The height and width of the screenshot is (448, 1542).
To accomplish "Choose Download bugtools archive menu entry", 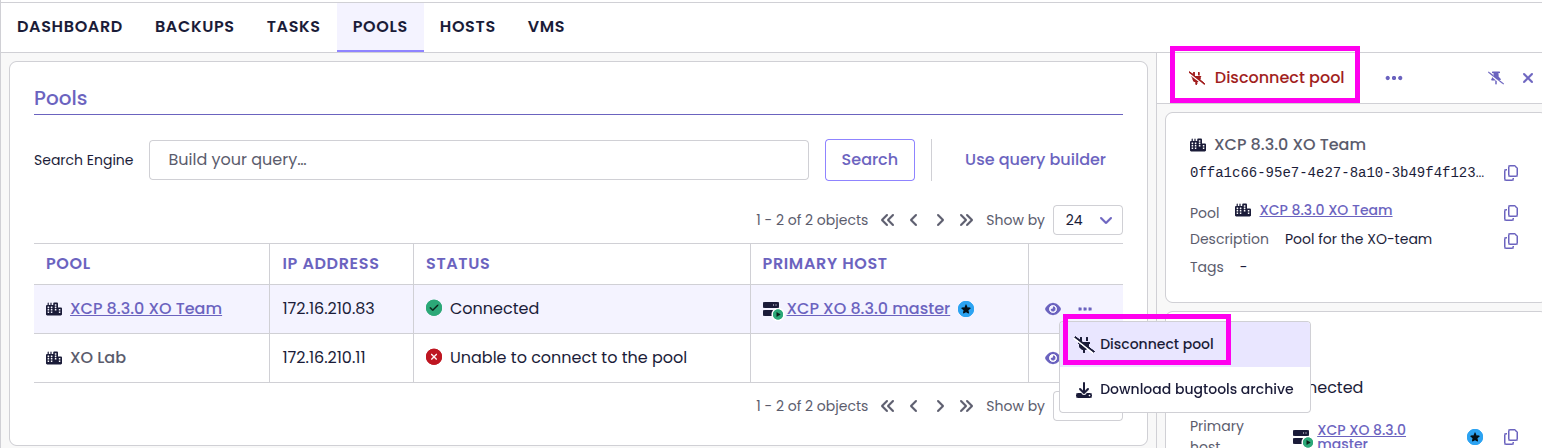I will (x=1185, y=389).
